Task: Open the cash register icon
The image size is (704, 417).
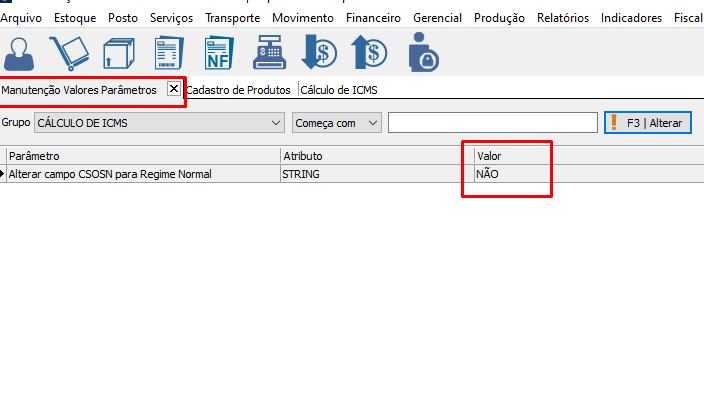Action: 268,53
